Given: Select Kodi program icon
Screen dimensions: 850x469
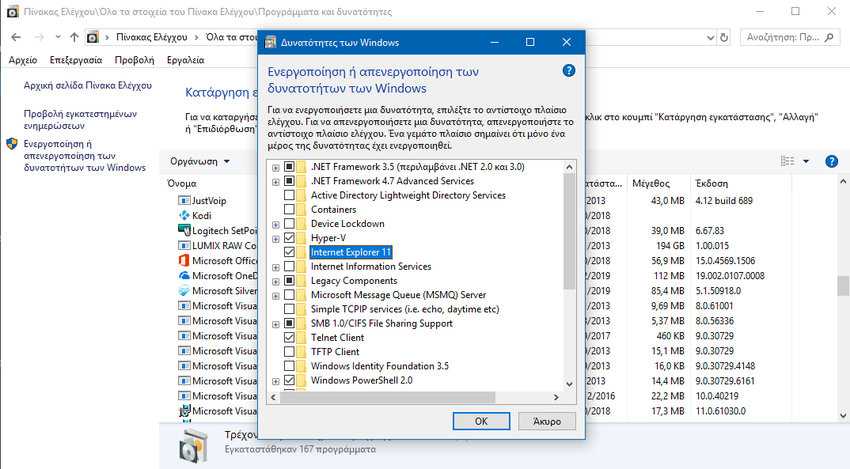Looking at the screenshot, I should coord(184,215).
